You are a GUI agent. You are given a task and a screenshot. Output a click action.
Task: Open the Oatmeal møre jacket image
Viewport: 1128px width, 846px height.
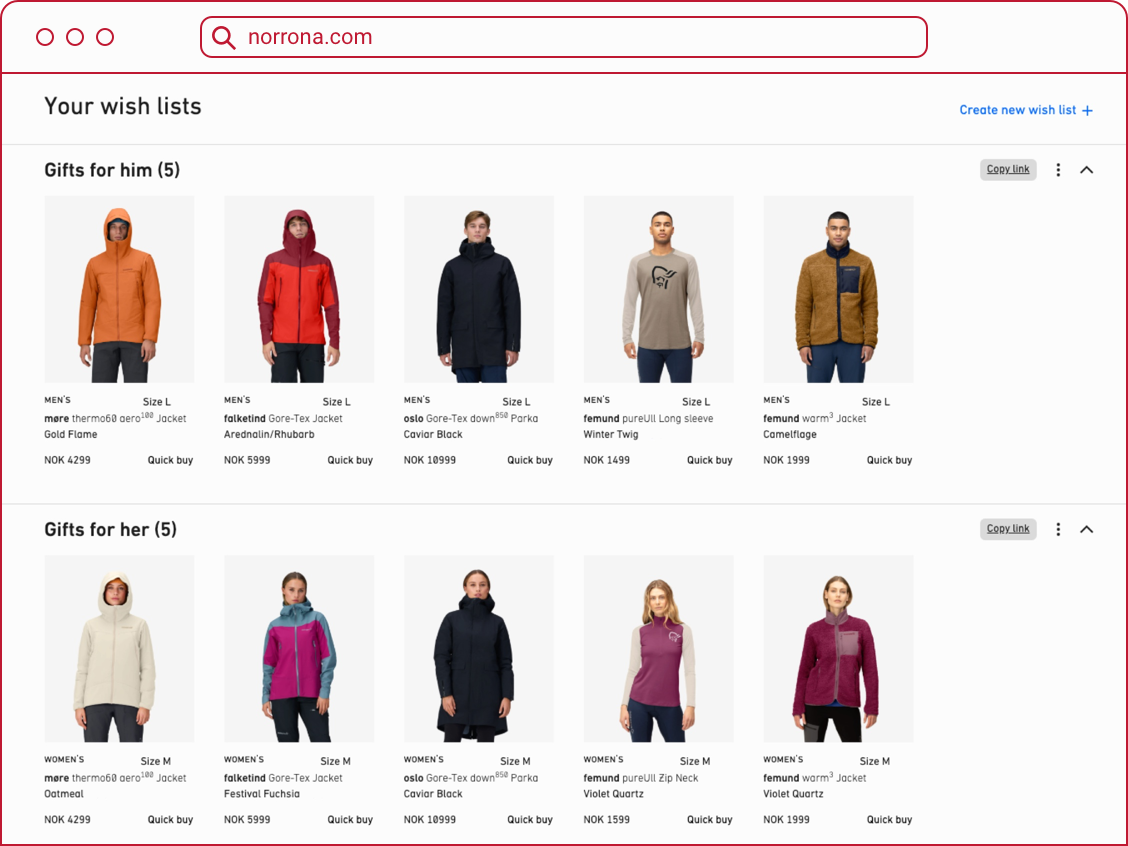click(x=119, y=649)
